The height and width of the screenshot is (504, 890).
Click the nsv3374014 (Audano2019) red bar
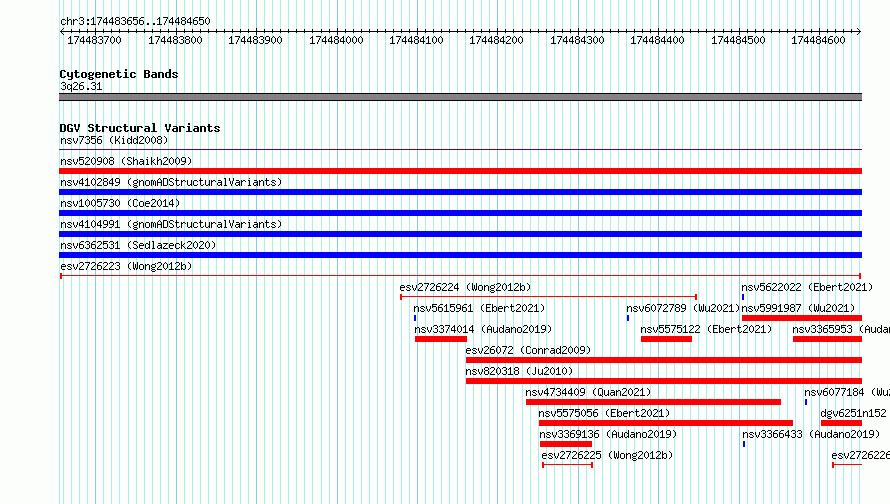[441, 339]
